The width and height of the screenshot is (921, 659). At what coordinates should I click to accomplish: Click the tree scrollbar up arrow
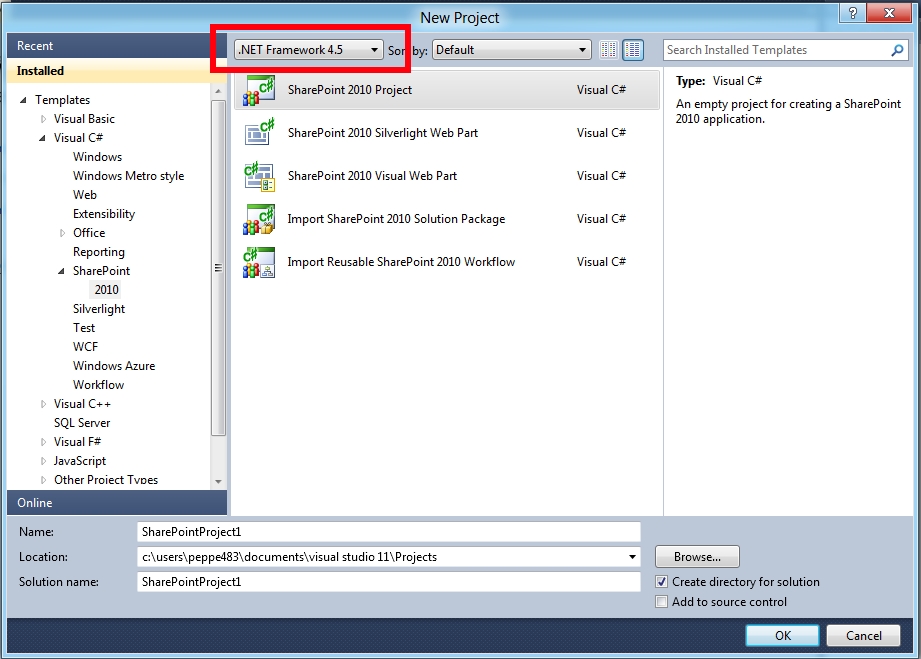click(x=218, y=91)
